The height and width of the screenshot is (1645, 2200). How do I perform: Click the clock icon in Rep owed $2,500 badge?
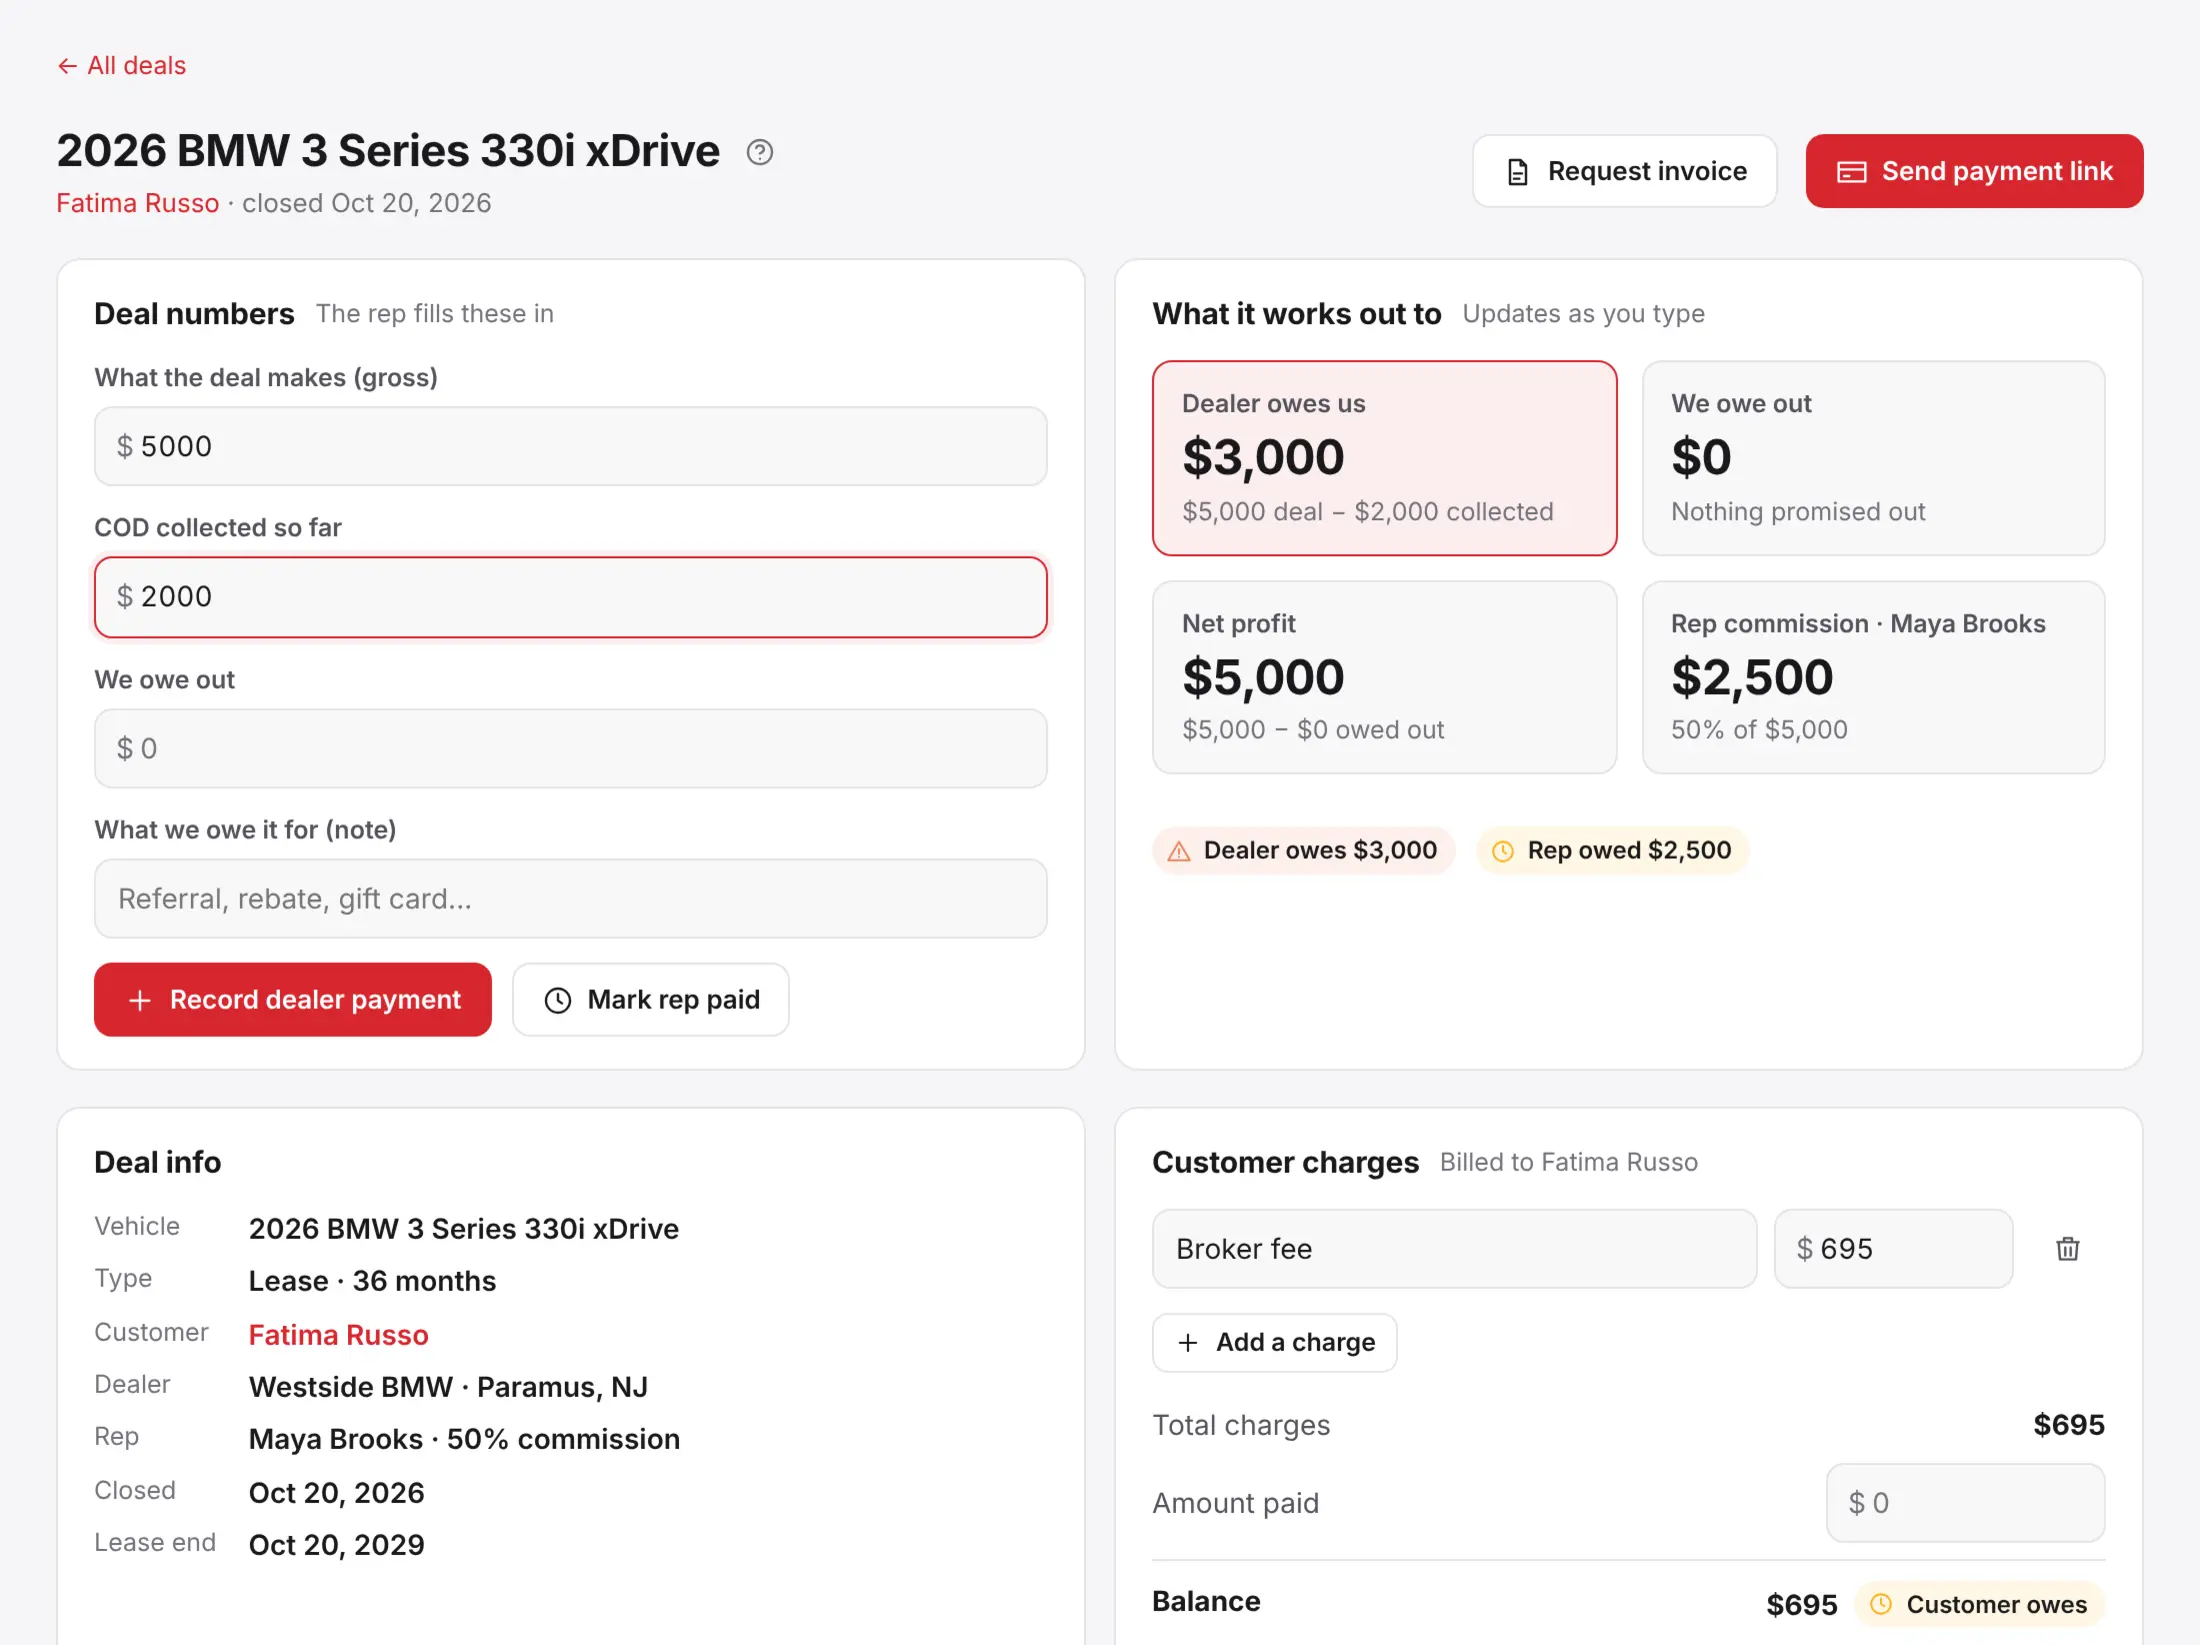point(1503,851)
